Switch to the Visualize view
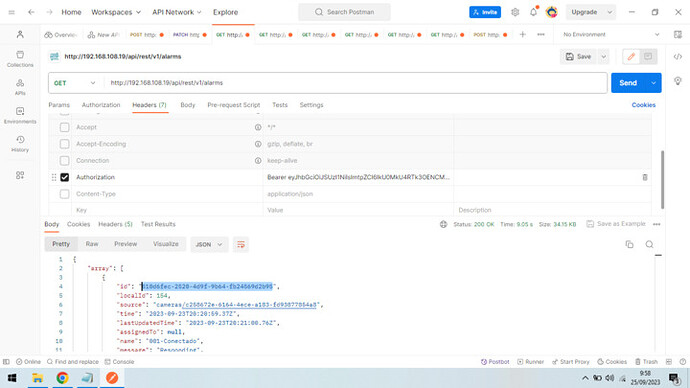 tap(165, 244)
